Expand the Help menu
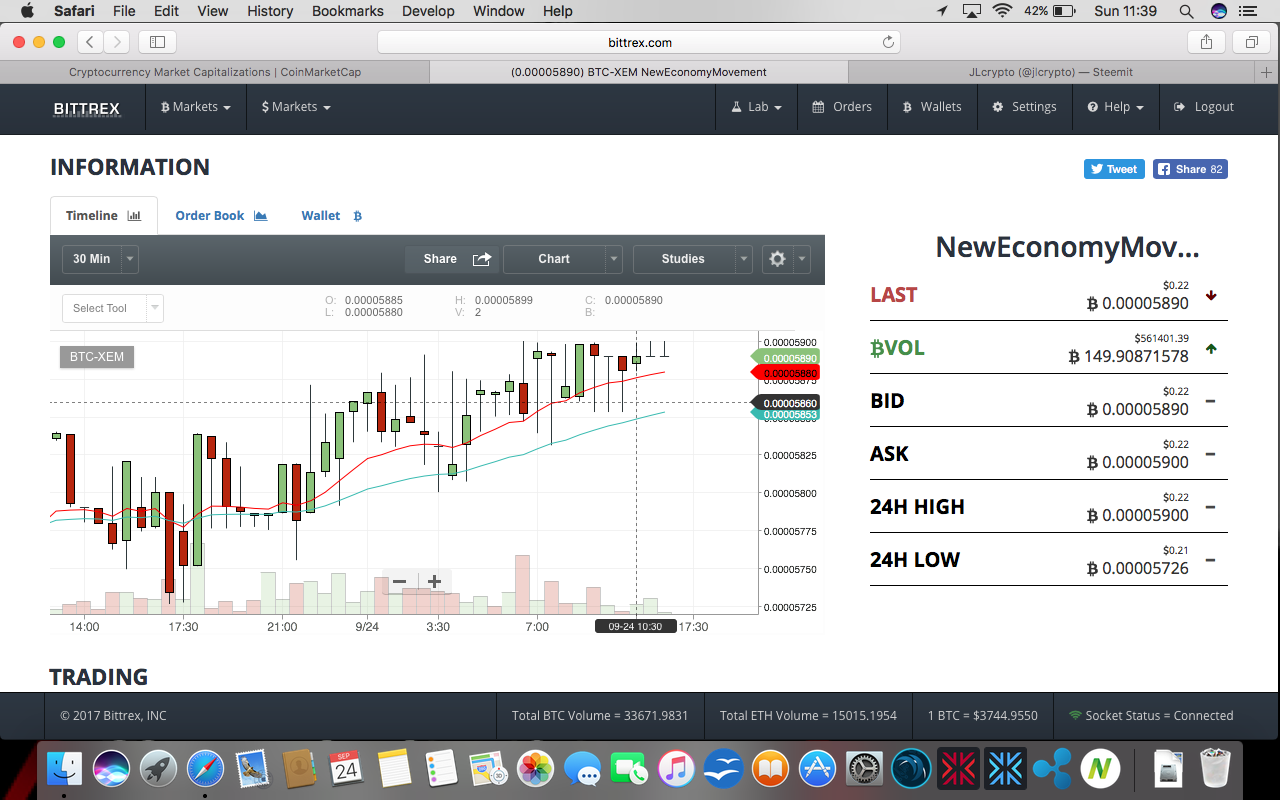1280x800 pixels. click(x=1115, y=107)
